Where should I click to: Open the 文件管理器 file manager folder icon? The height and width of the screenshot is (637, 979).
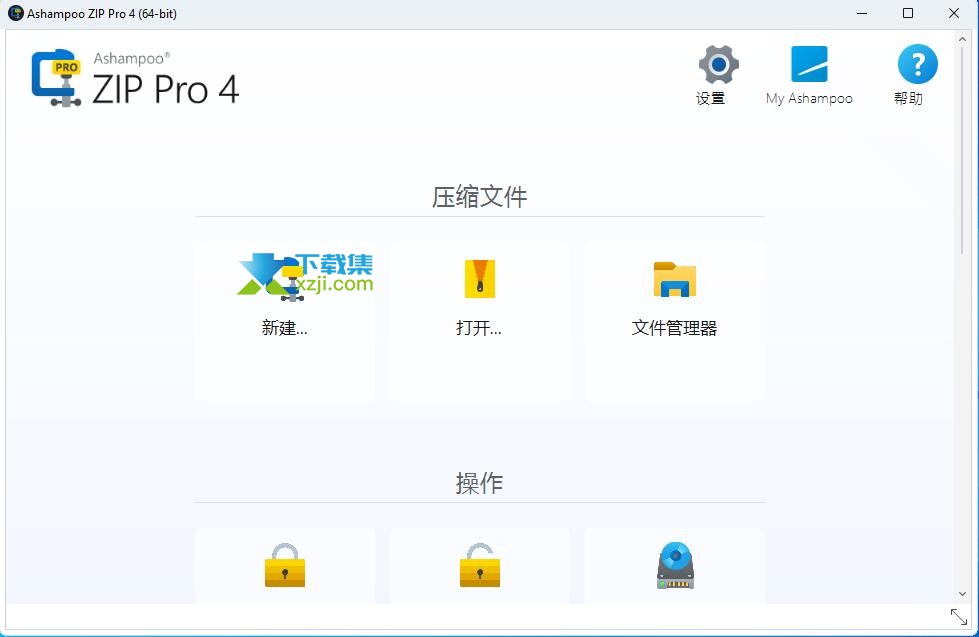675,279
